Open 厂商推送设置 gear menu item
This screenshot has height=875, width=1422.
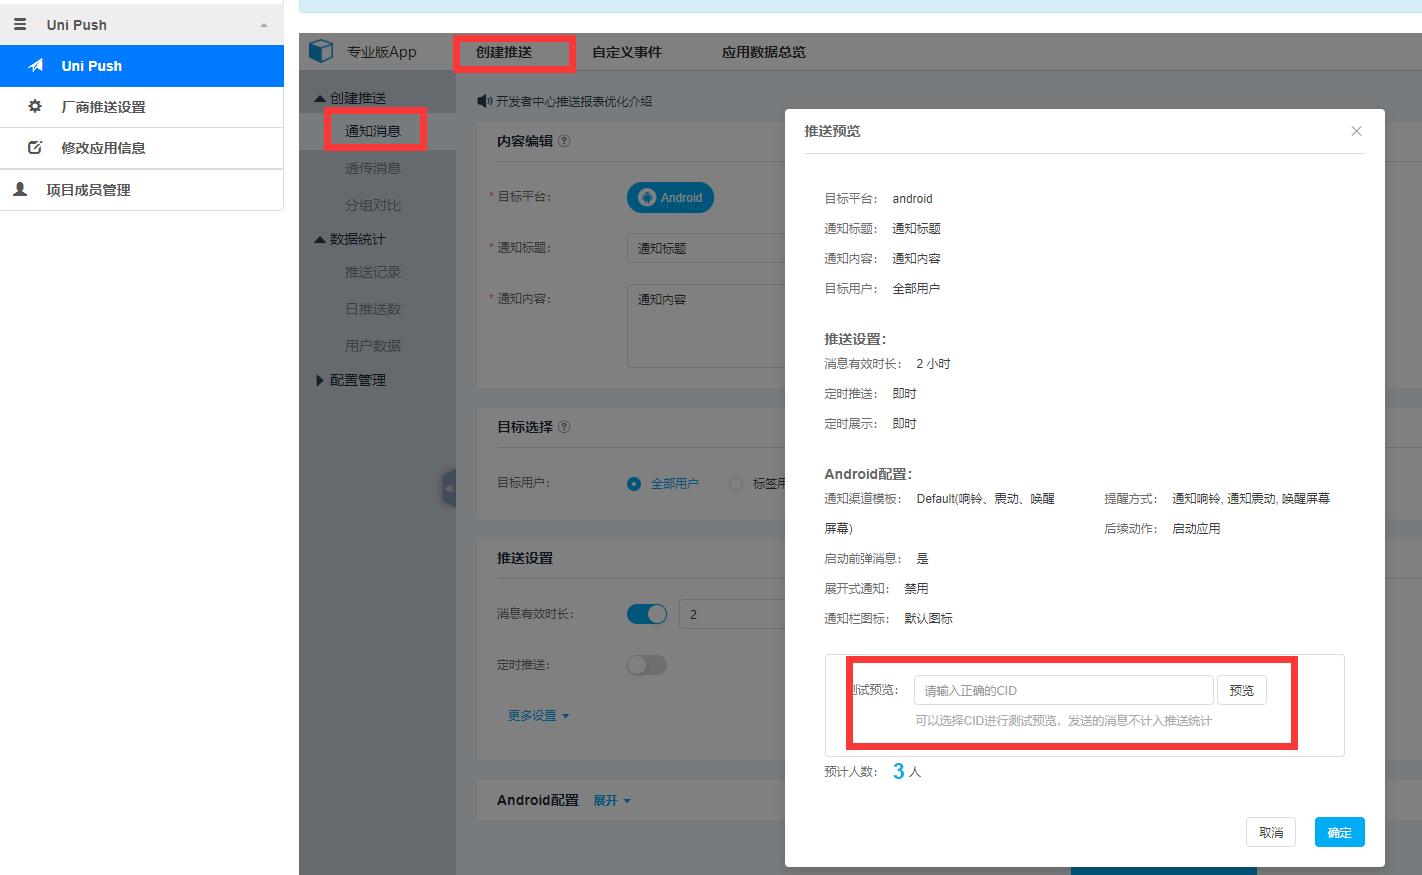[x=142, y=107]
